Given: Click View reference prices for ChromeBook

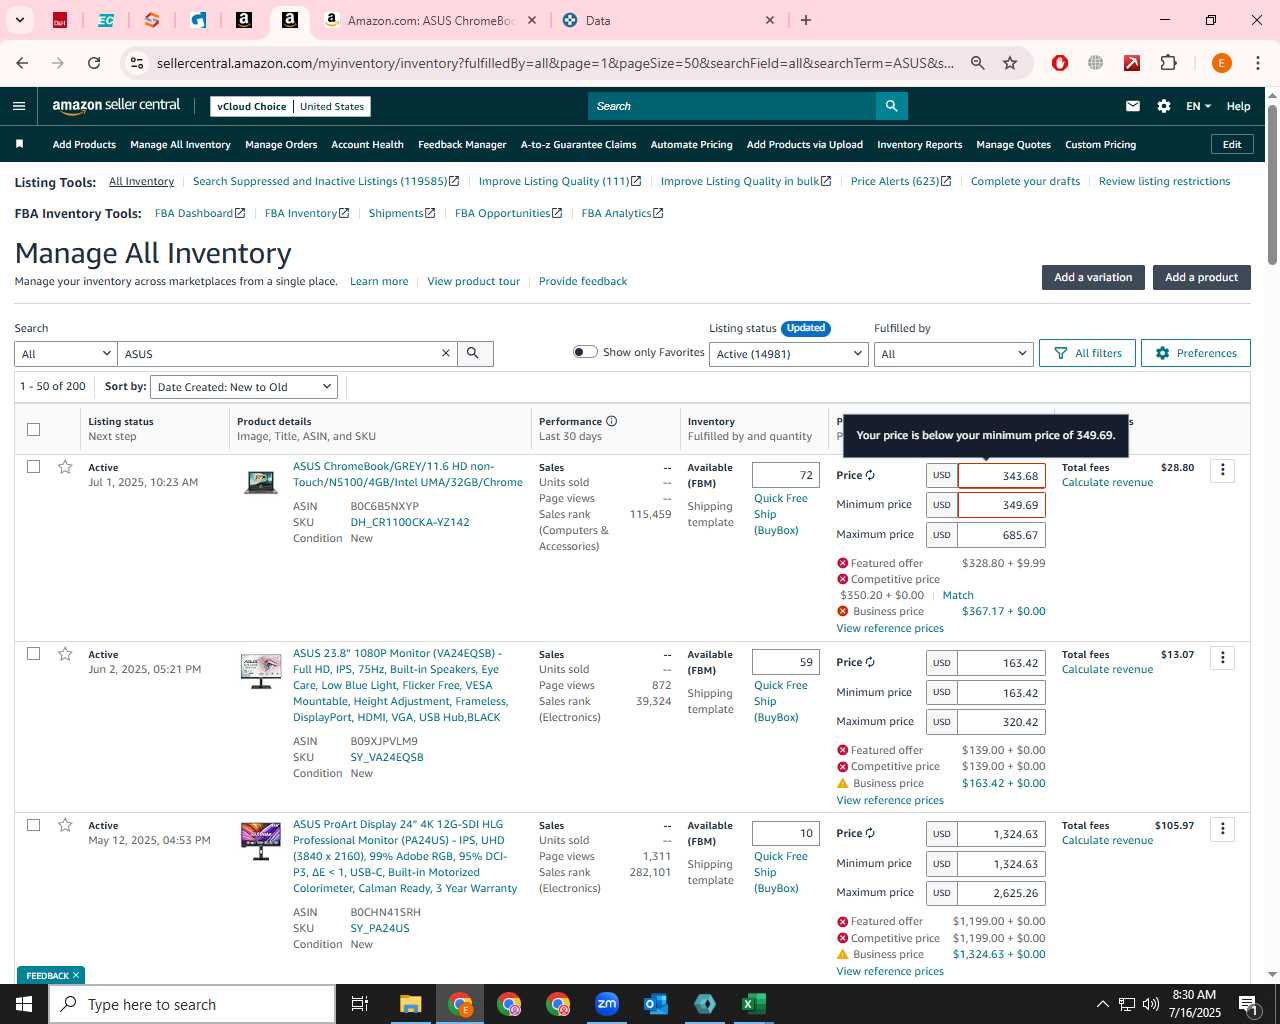Looking at the screenshot, I should 890,628.
